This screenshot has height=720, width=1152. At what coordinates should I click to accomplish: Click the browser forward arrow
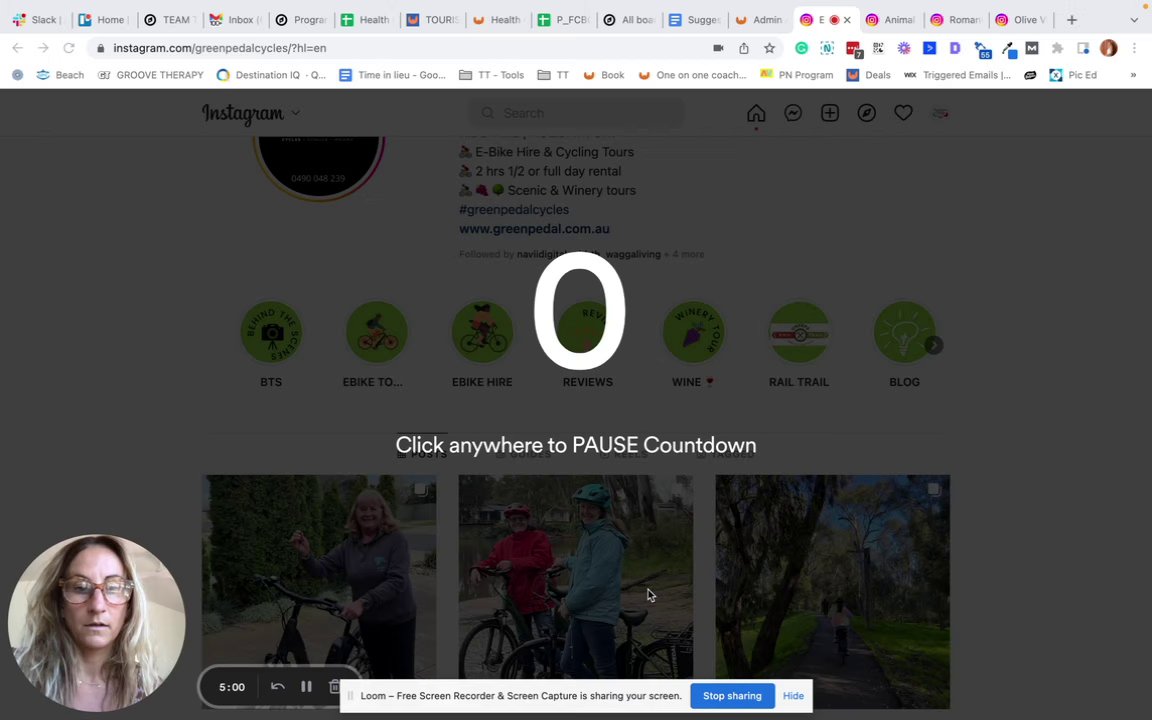(43, 48)
